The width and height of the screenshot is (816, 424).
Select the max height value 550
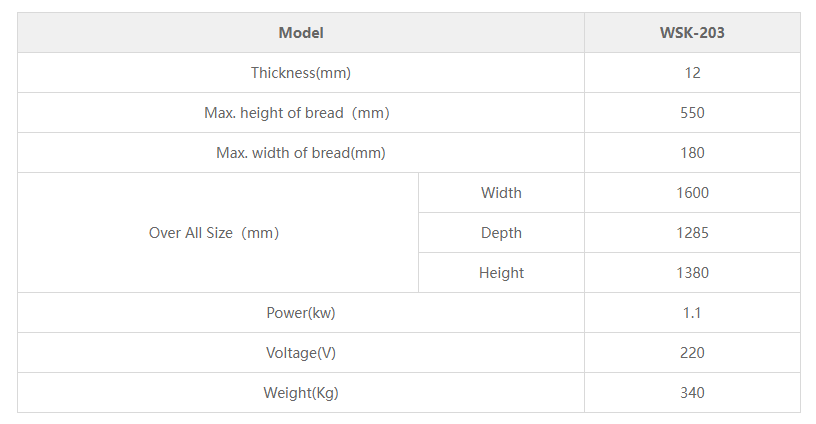pyautogui.click(x=692, y=113)
